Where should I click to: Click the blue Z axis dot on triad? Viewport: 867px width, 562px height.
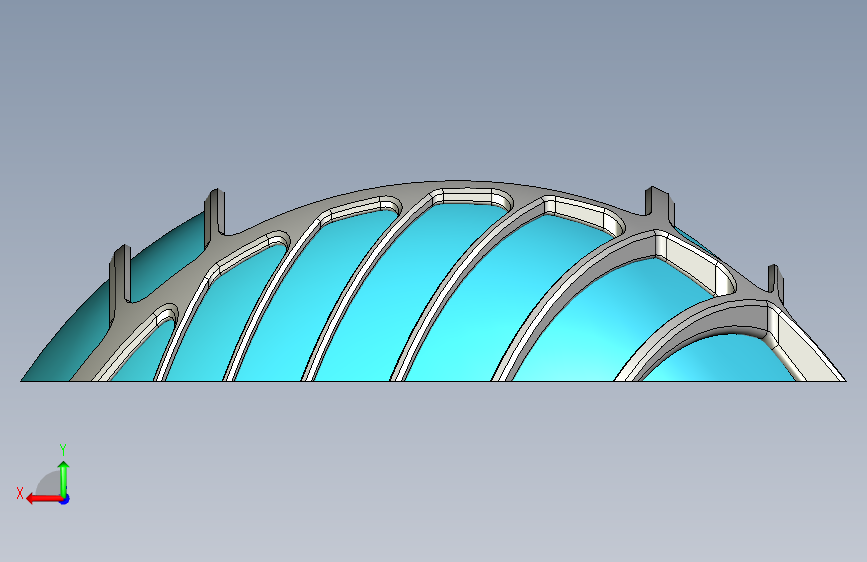(x=65, y=499)
